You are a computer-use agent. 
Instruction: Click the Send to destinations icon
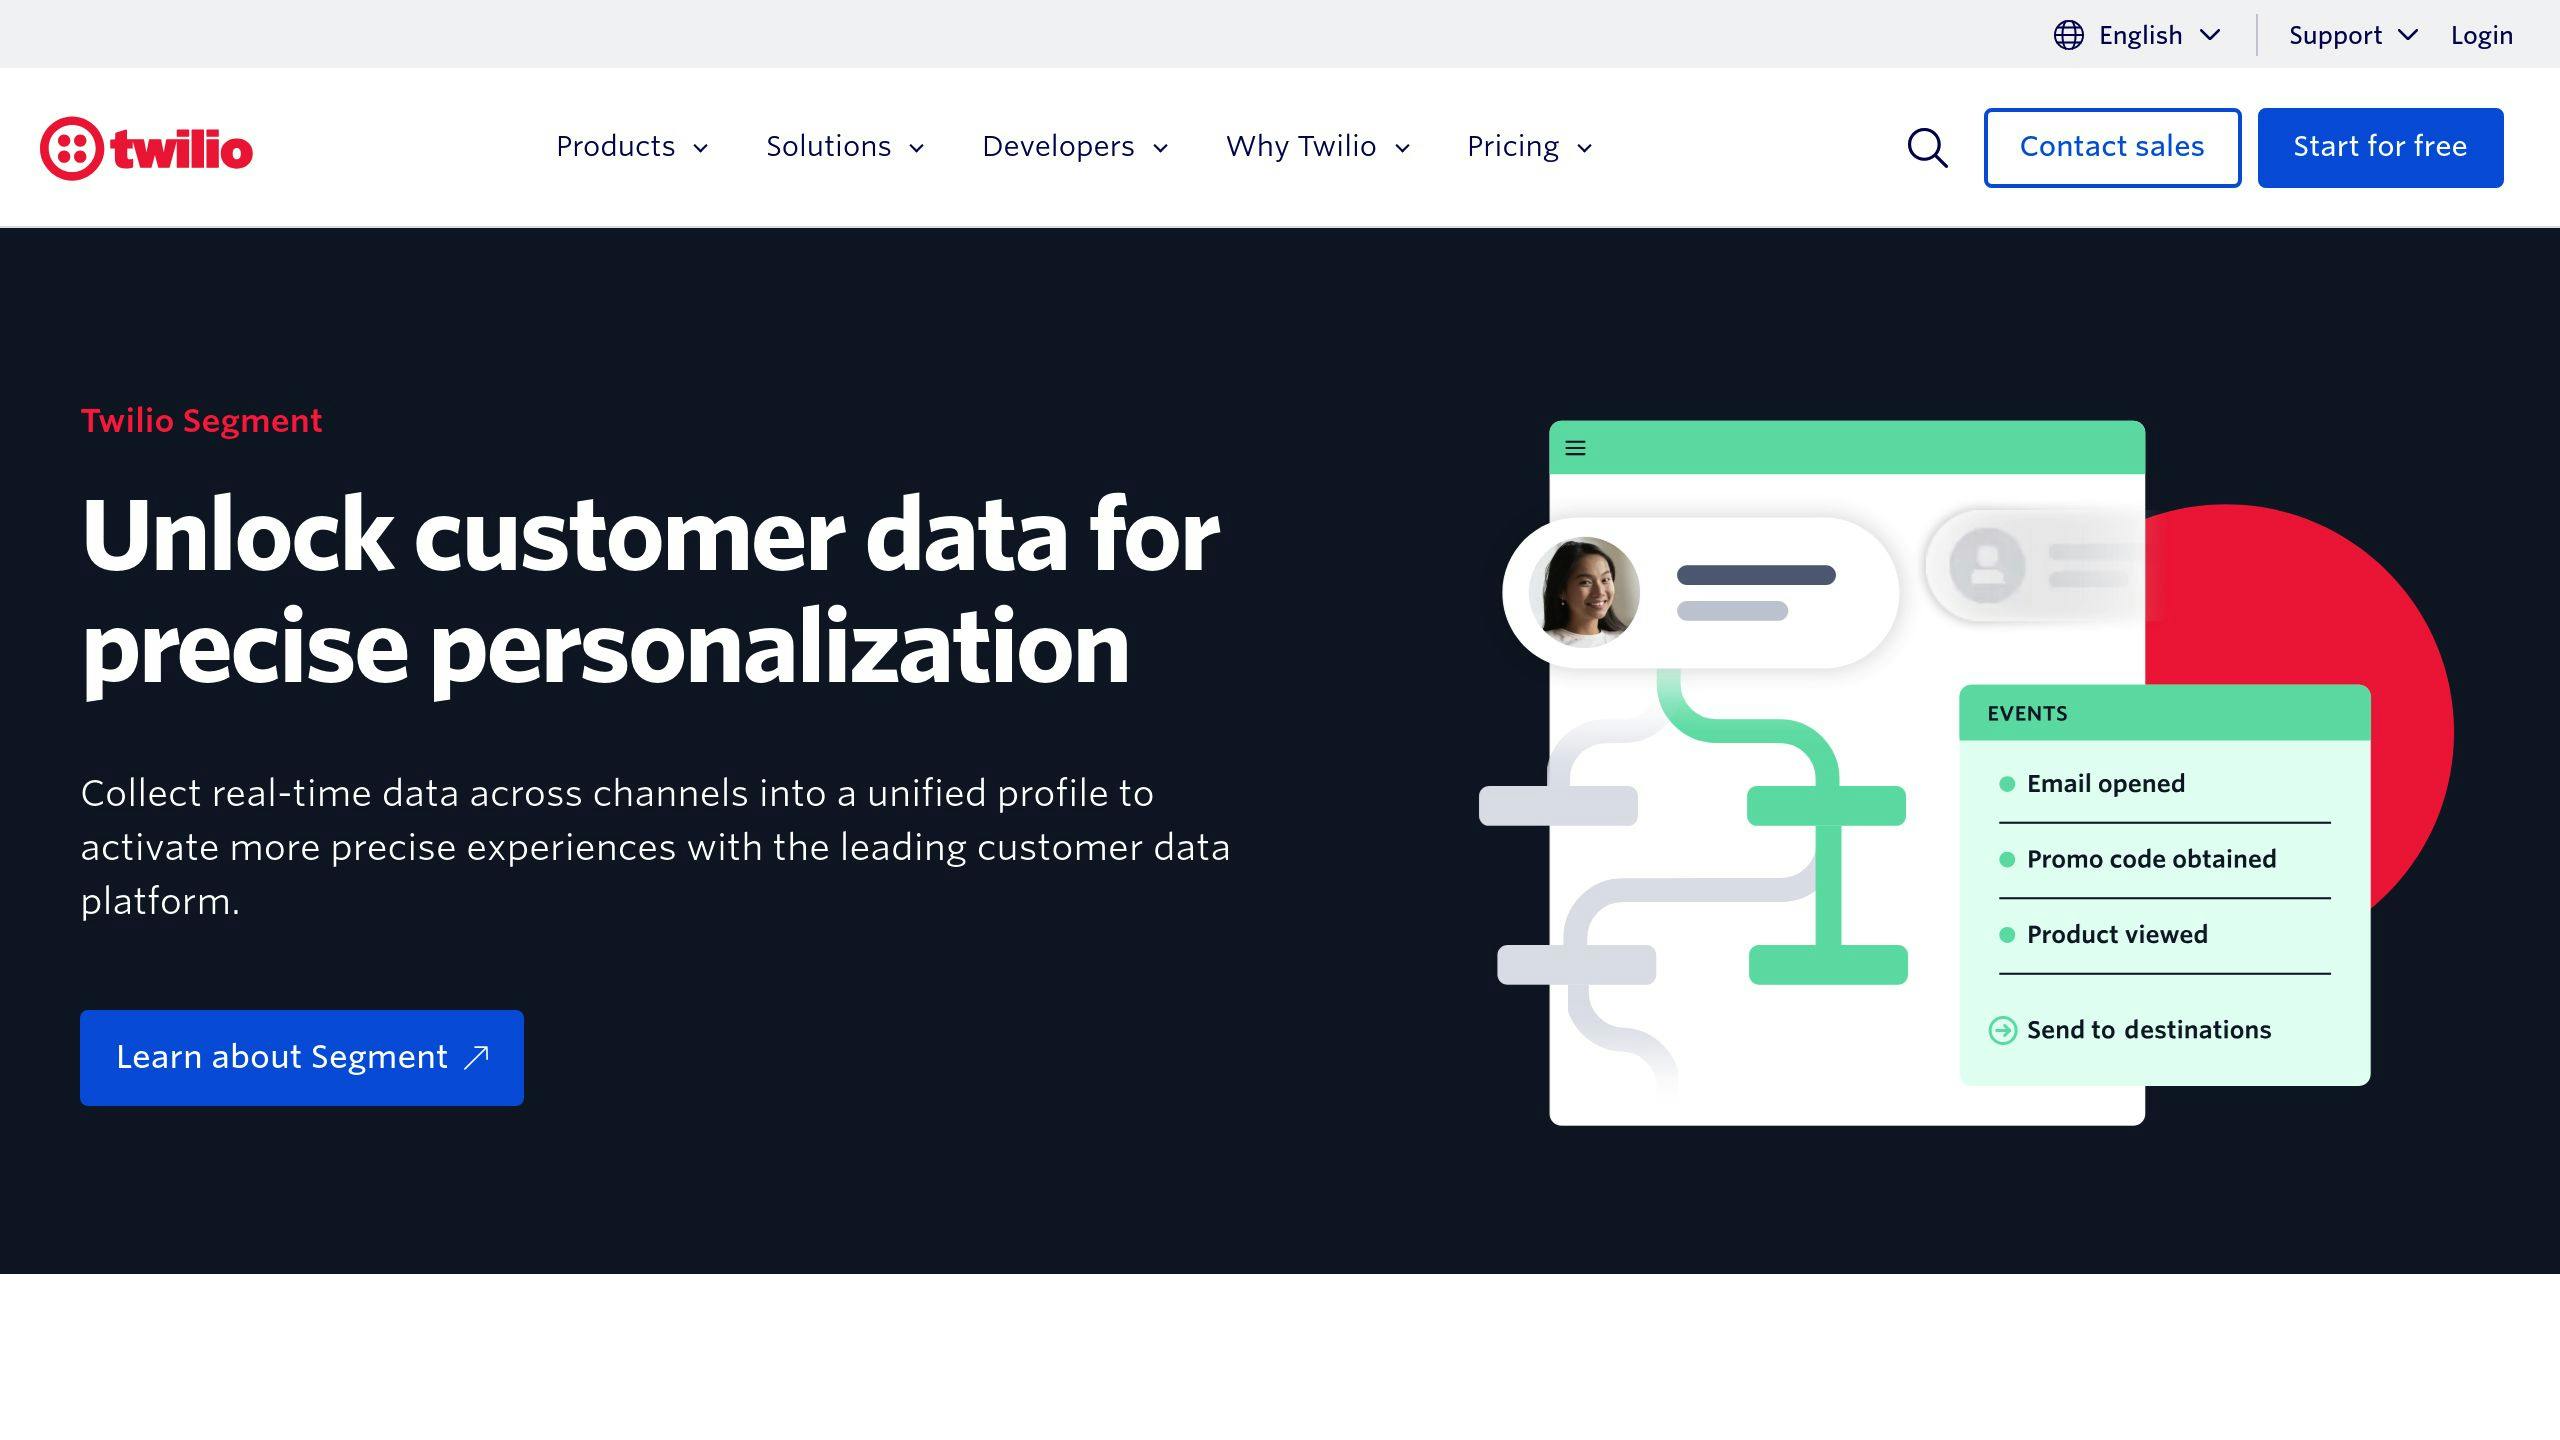tap(2001, 1029)
